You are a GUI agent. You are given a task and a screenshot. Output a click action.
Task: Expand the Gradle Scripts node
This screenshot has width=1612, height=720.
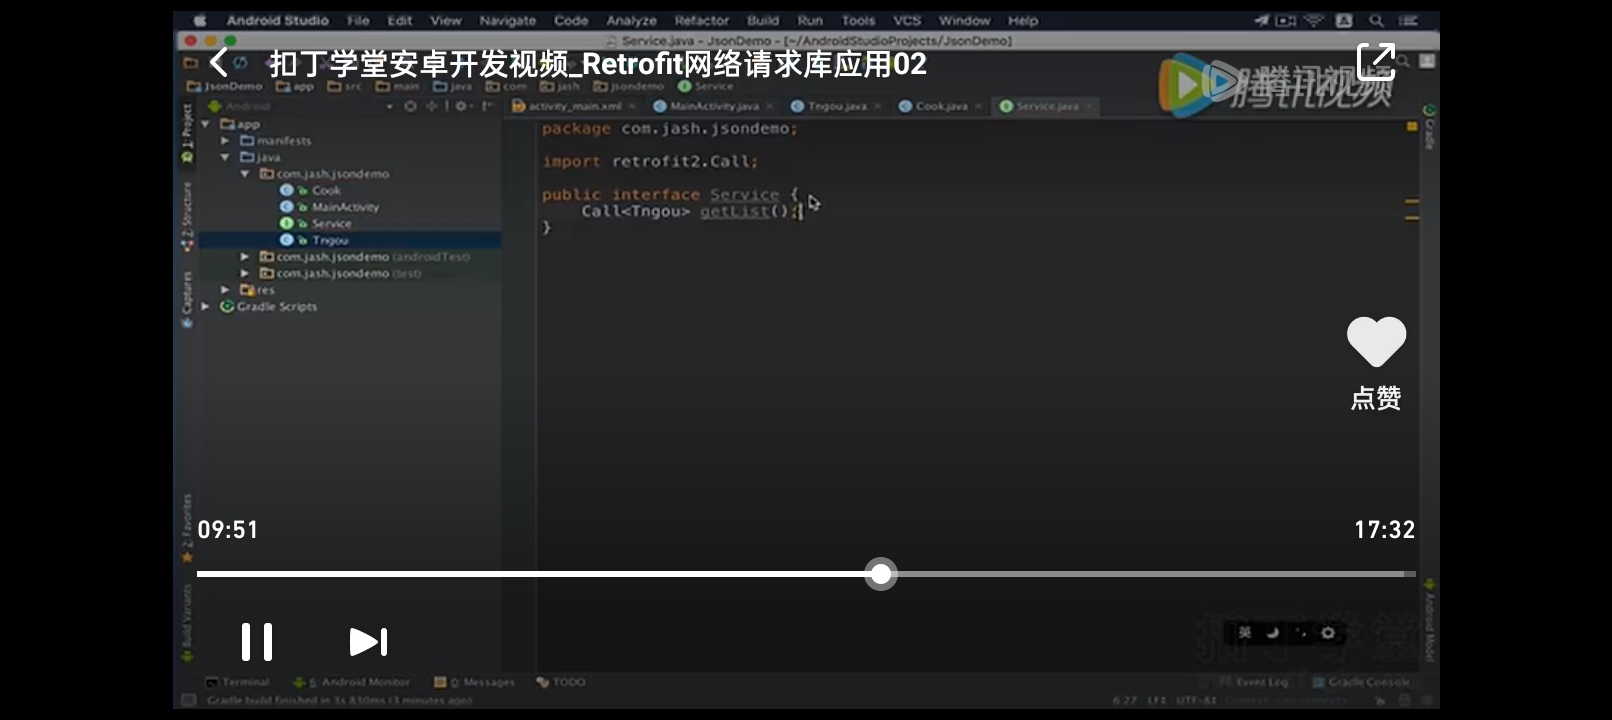click(205, 306)
